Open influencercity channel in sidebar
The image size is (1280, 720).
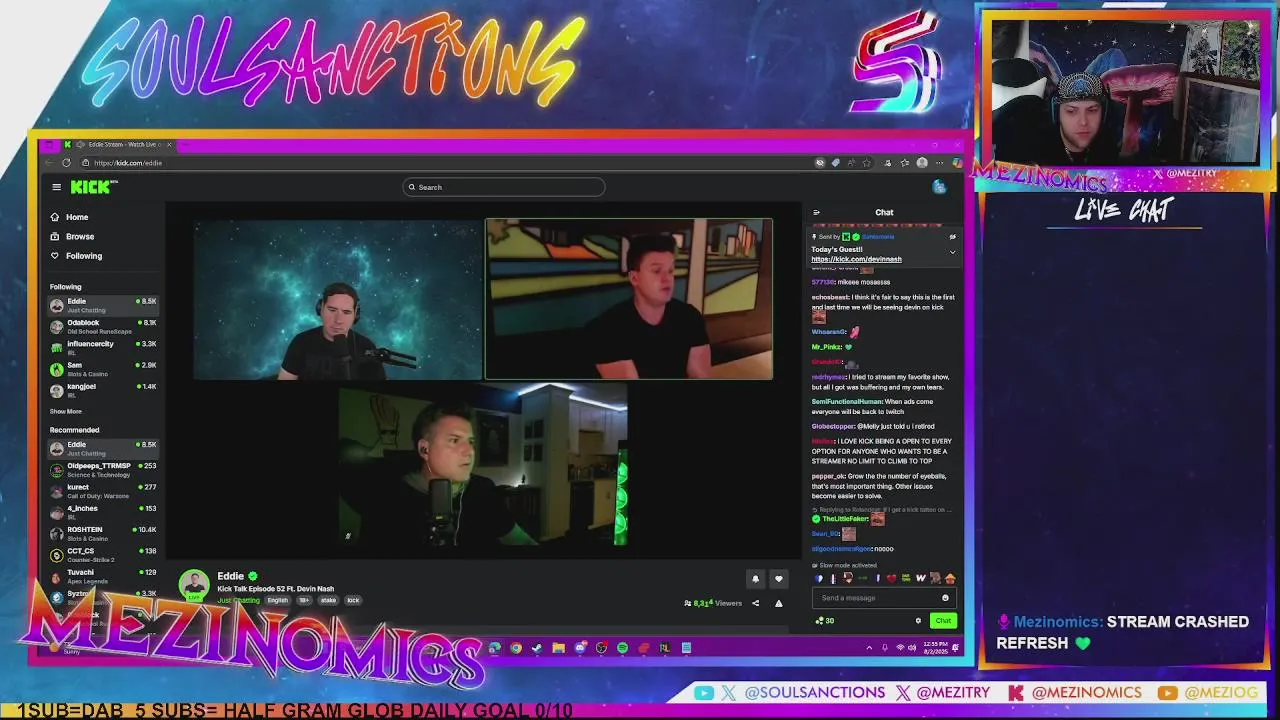click(x=104, y=347)
